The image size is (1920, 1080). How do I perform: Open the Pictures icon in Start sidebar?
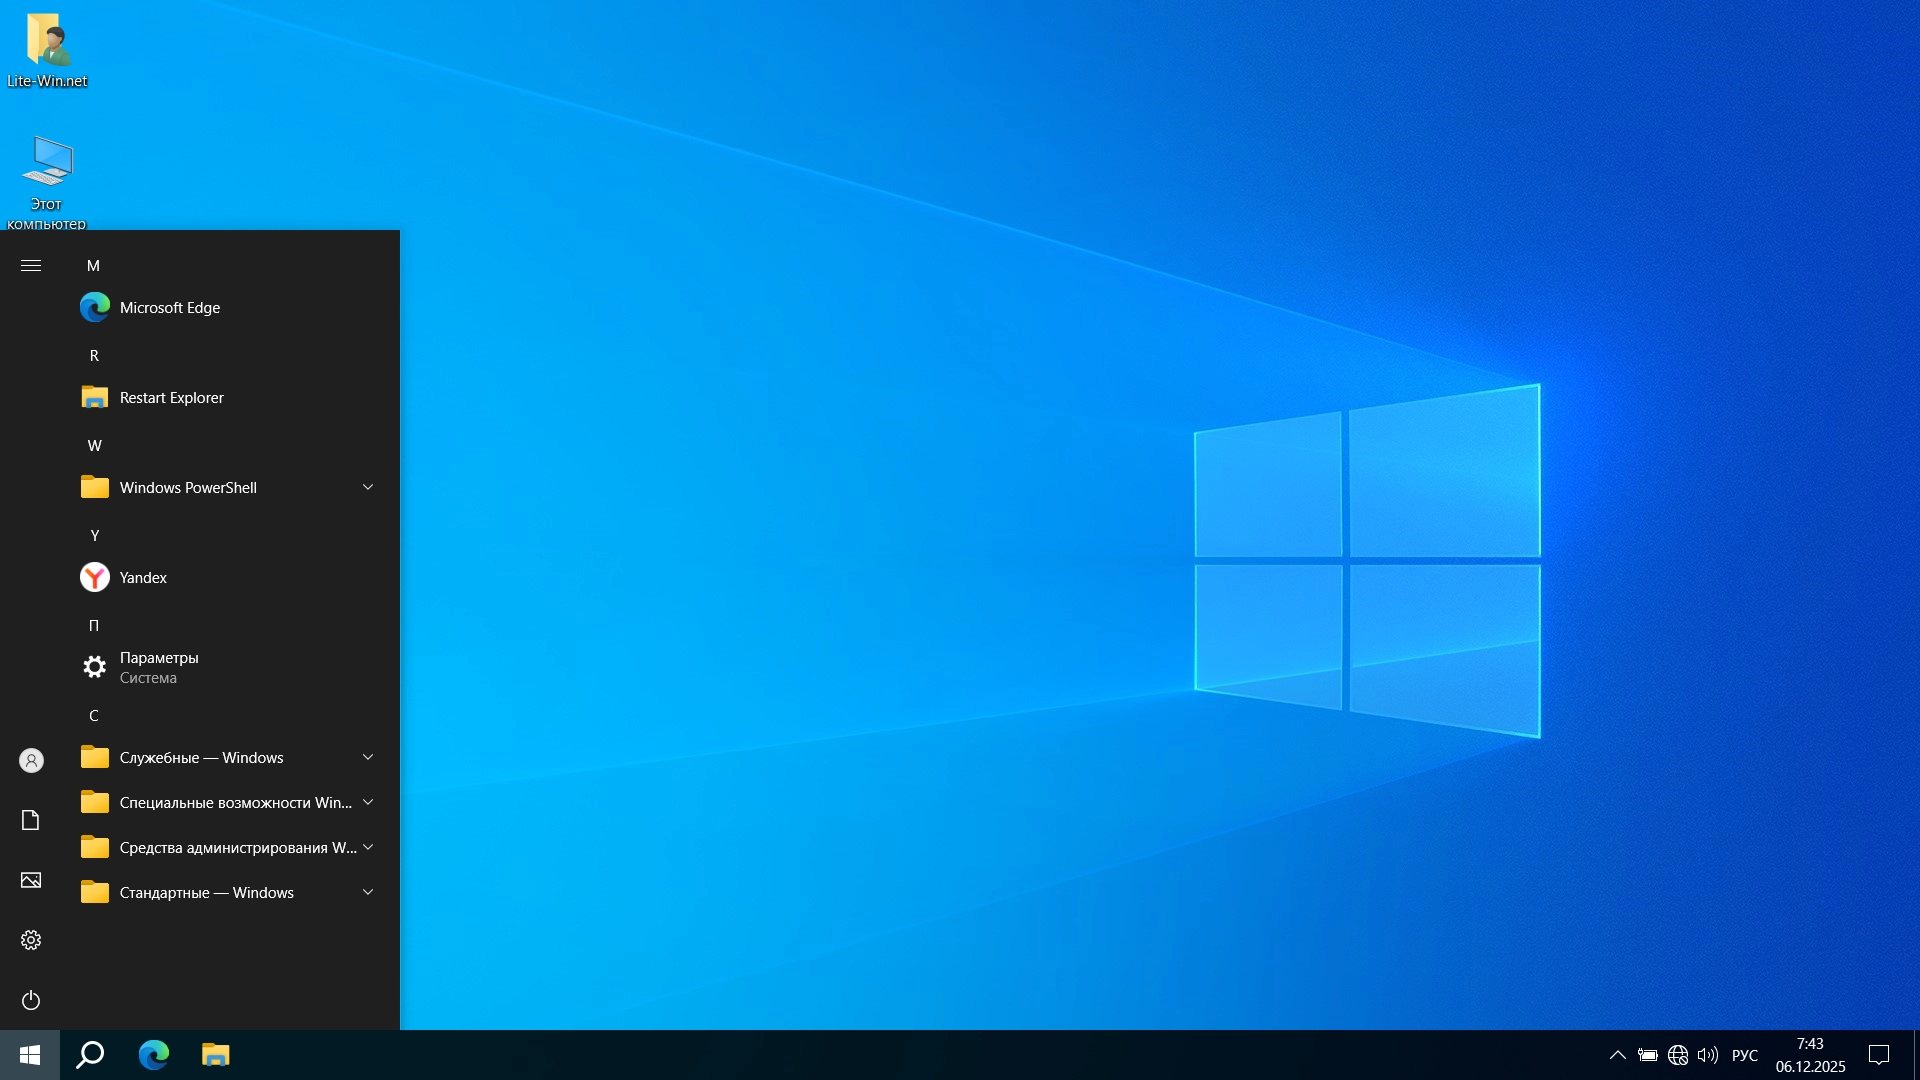coord(31,880)
